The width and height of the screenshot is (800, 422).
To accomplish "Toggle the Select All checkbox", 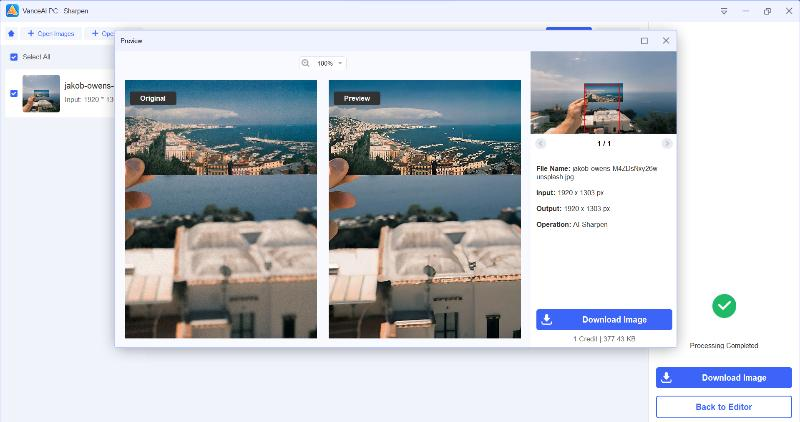I will [13, 57].
